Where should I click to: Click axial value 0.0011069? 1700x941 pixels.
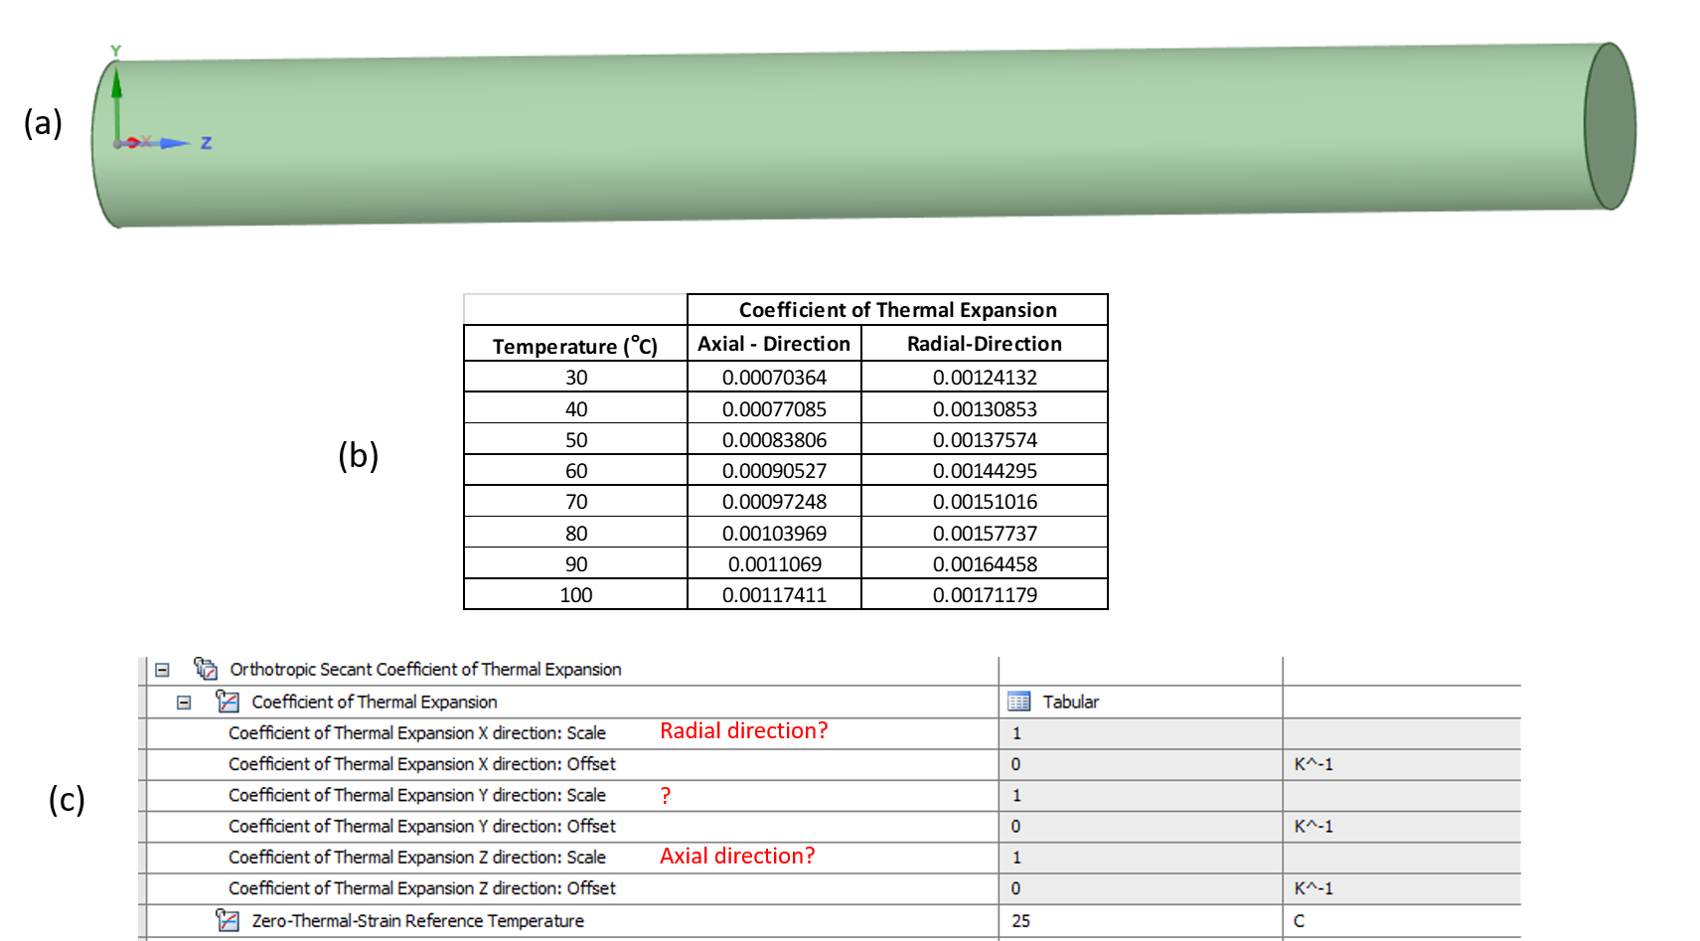pos(774,564)
